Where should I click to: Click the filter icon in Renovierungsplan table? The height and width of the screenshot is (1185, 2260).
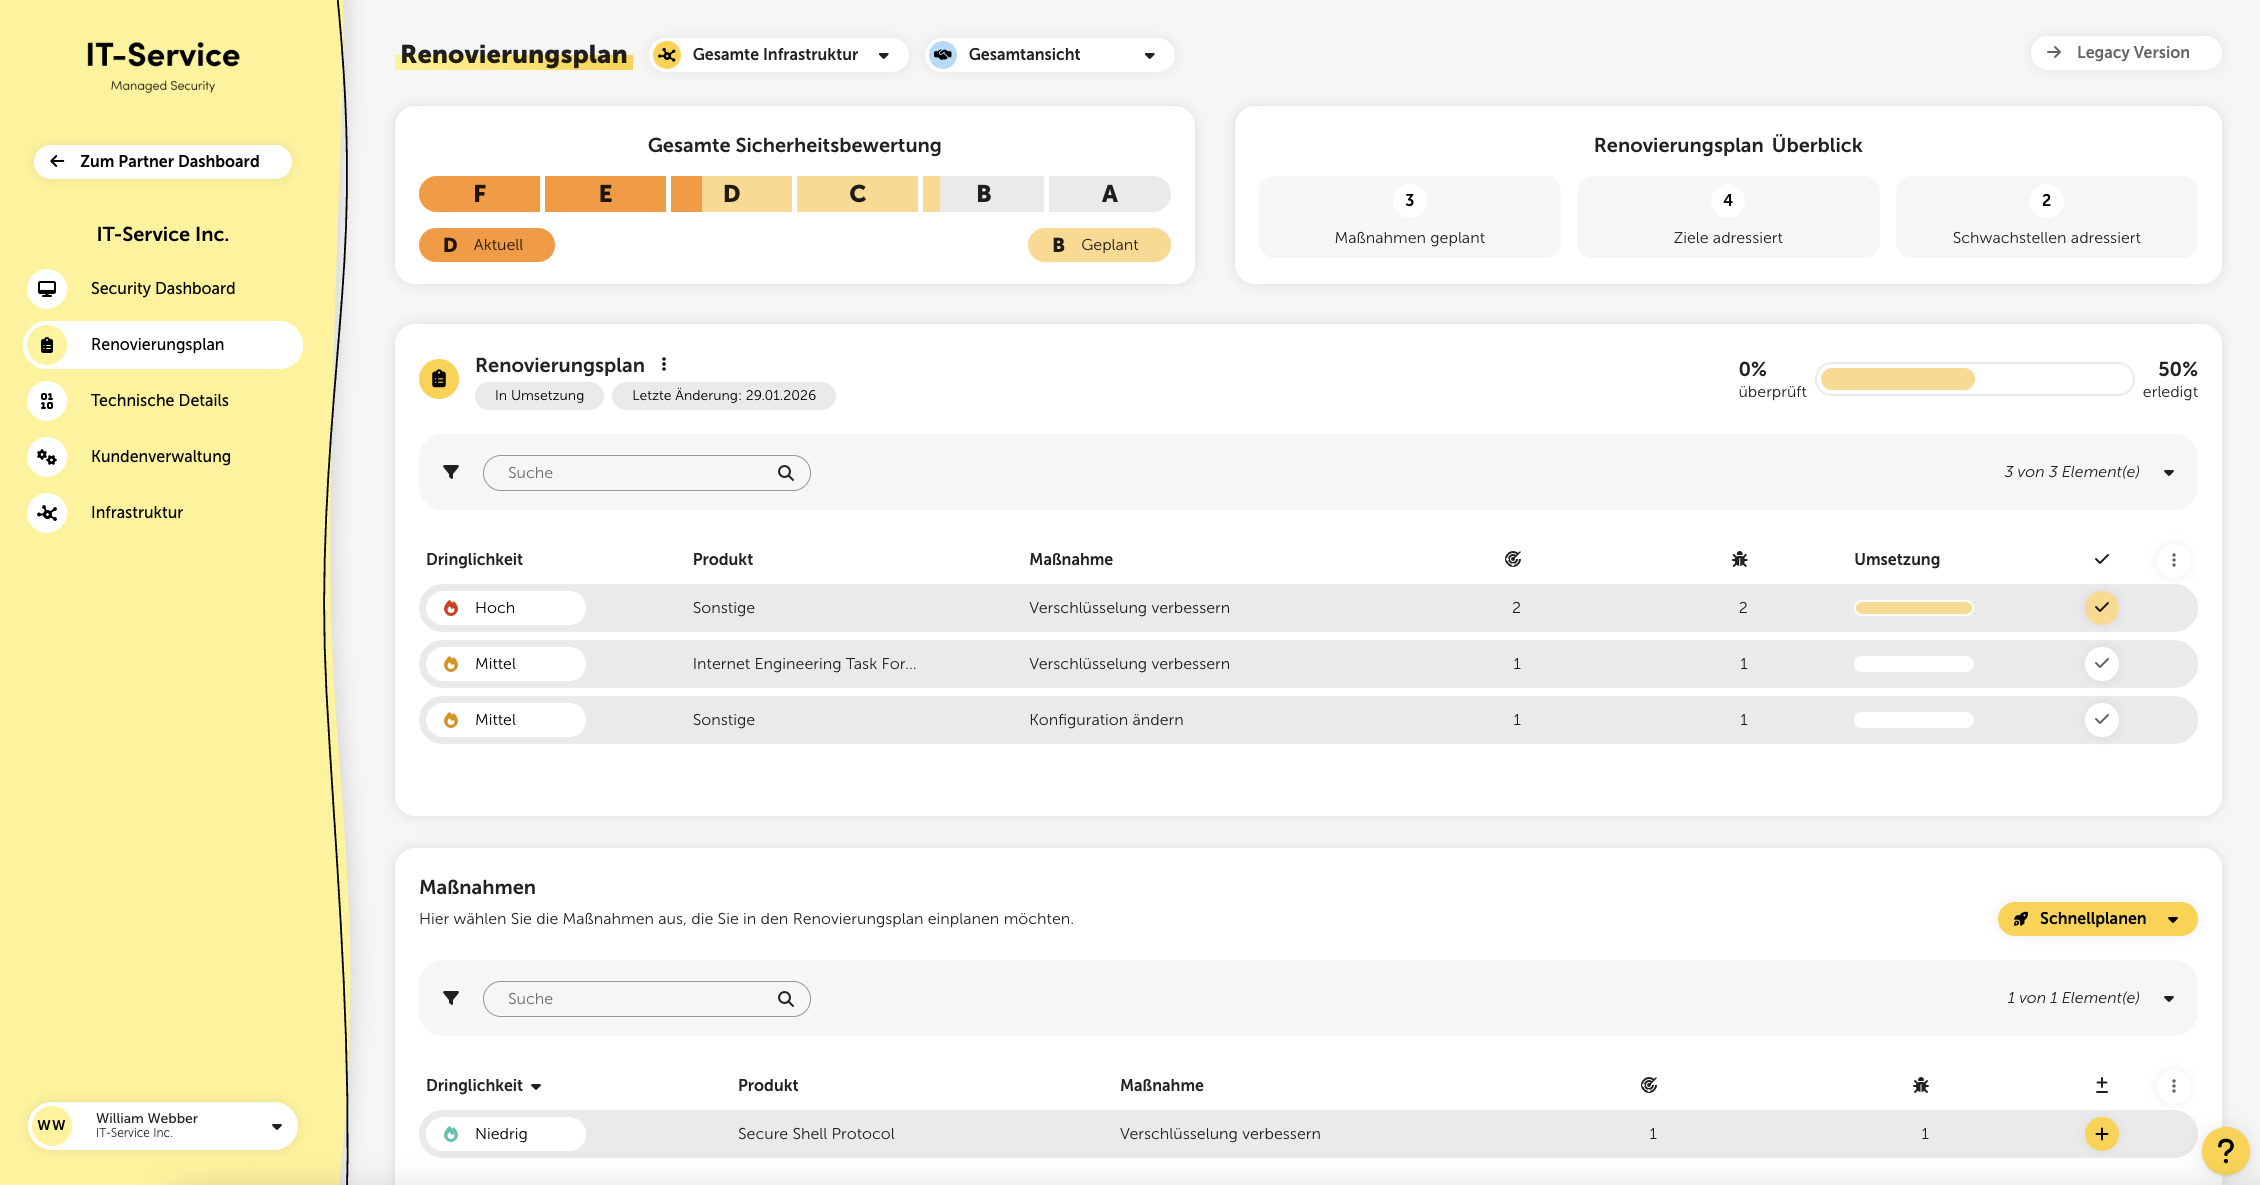tap(451, 472)
